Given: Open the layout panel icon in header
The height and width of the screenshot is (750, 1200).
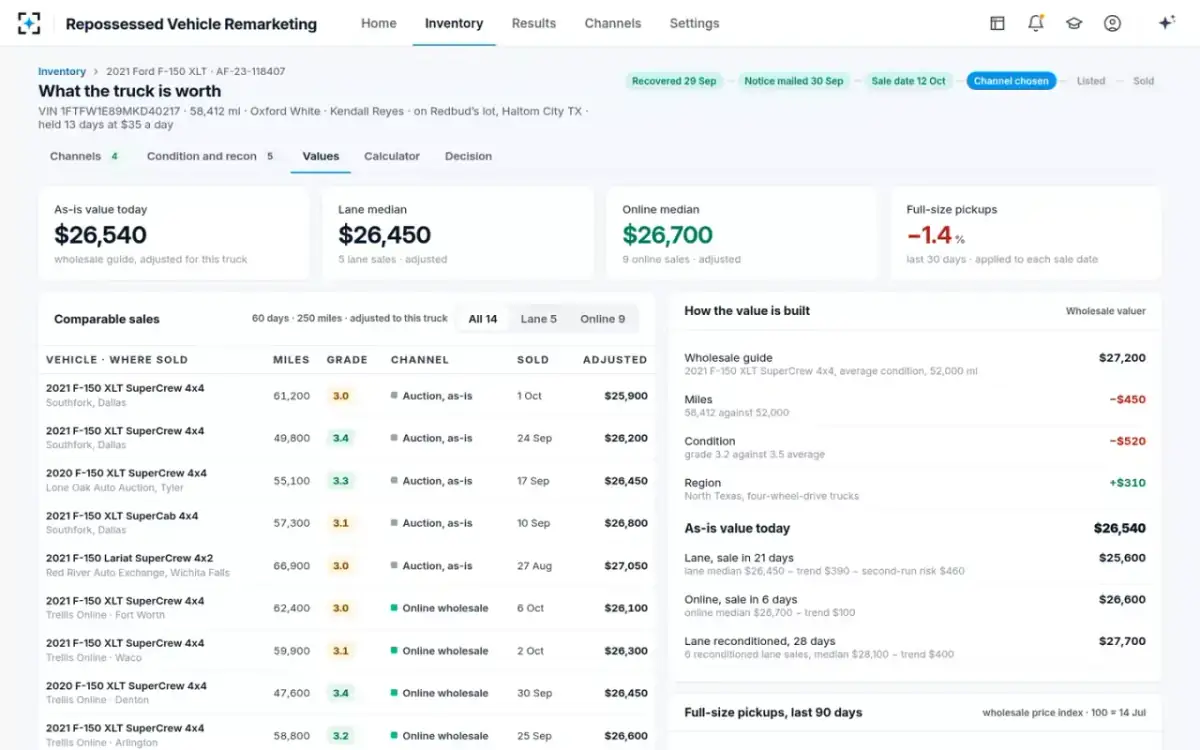Looking at the screenshot, I should (x=997, y=23).
